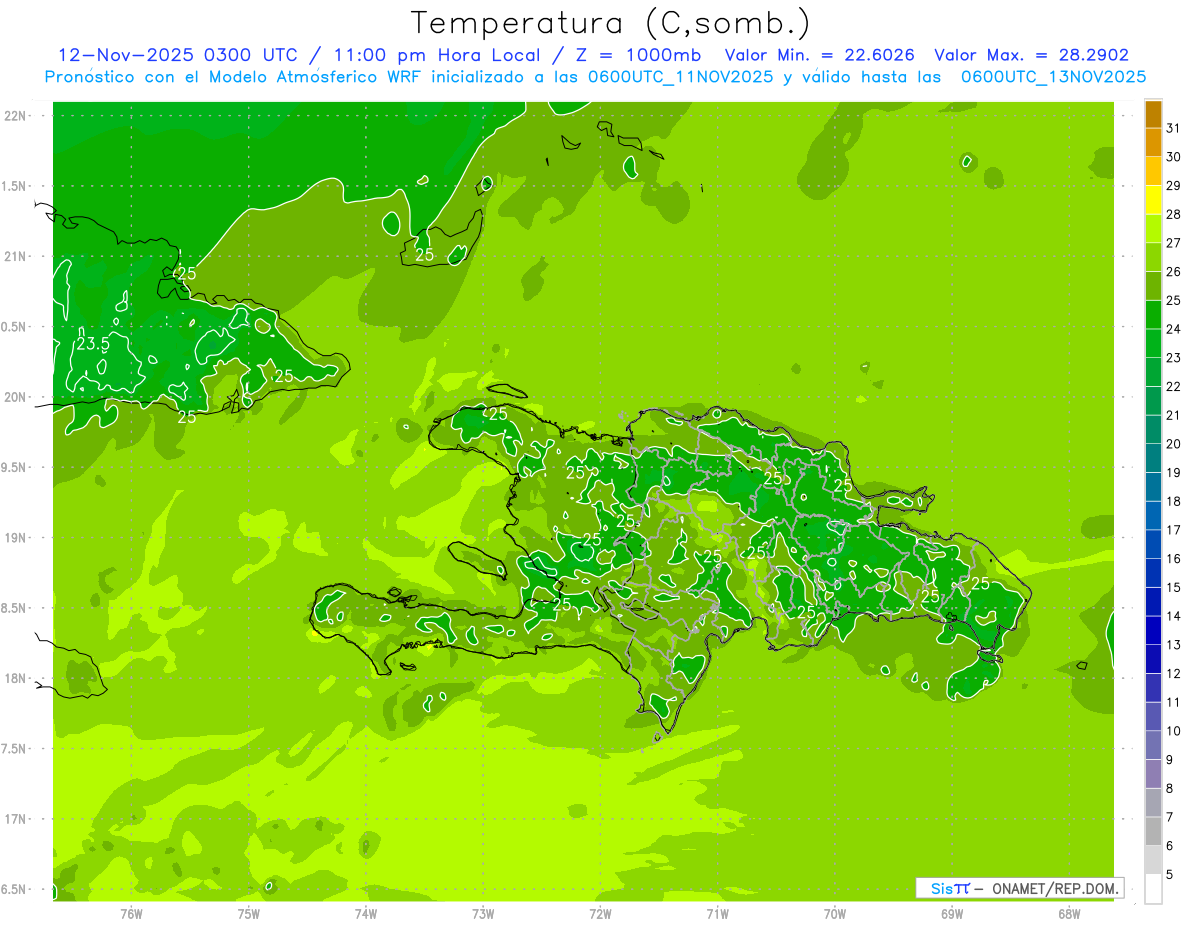
Task: Click the '69W' longitude axis label
Action: pos(952,913)
